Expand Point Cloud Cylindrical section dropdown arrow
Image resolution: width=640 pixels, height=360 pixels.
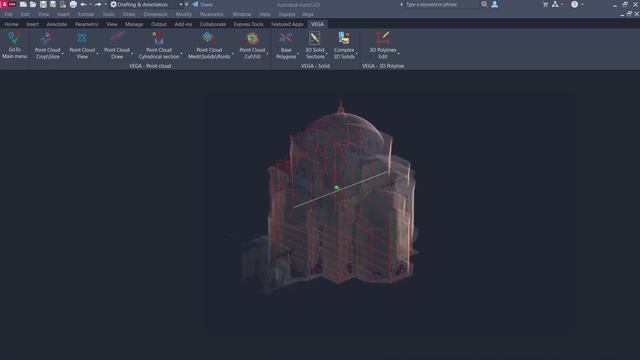coord(181,53)
